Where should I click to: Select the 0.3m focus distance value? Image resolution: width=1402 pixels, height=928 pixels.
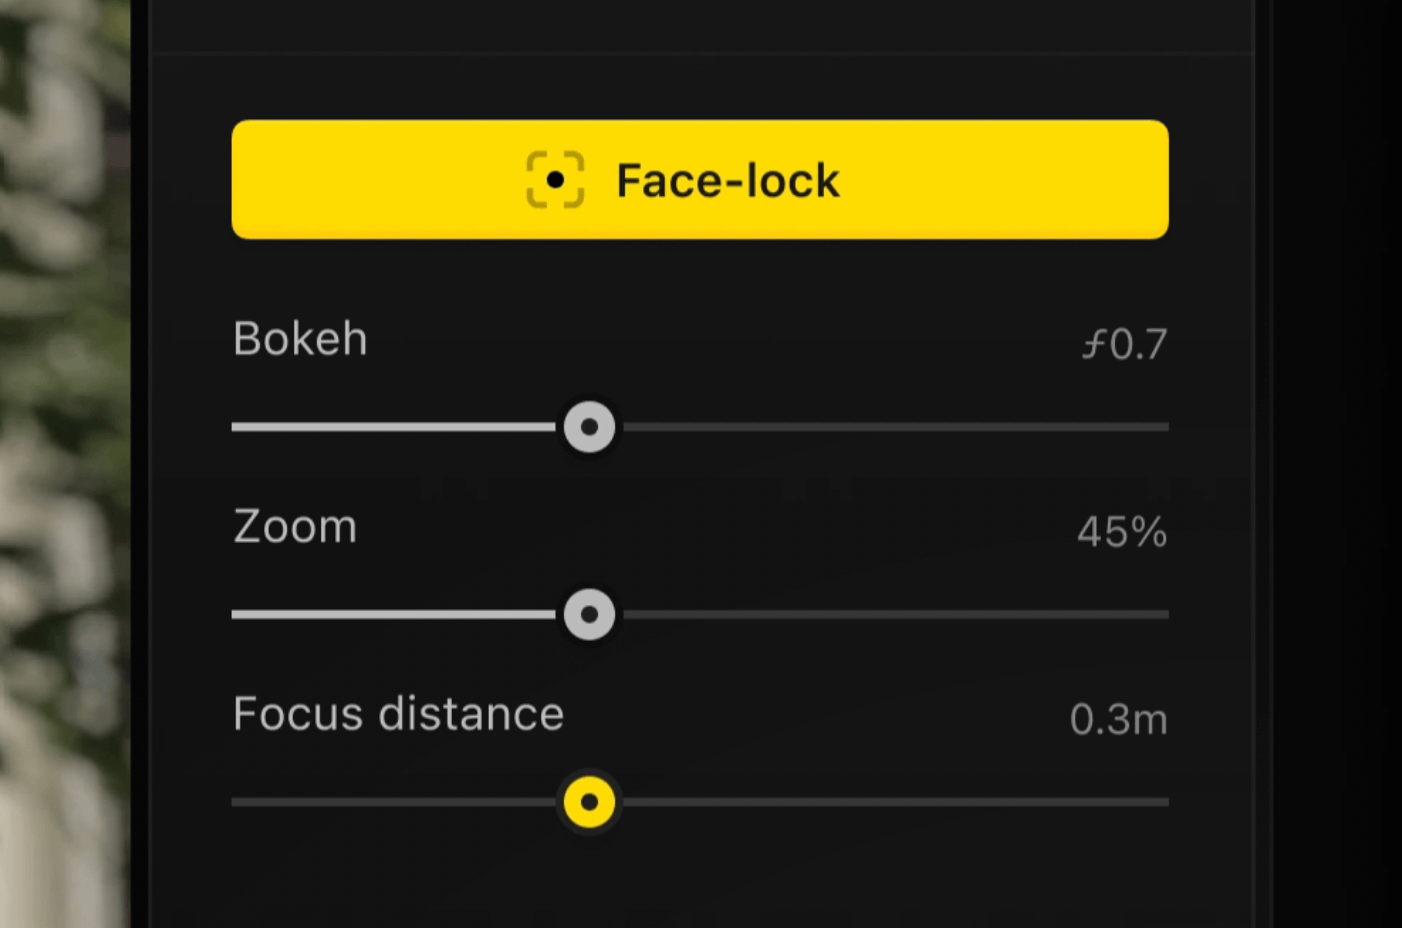pos(1118,719)
